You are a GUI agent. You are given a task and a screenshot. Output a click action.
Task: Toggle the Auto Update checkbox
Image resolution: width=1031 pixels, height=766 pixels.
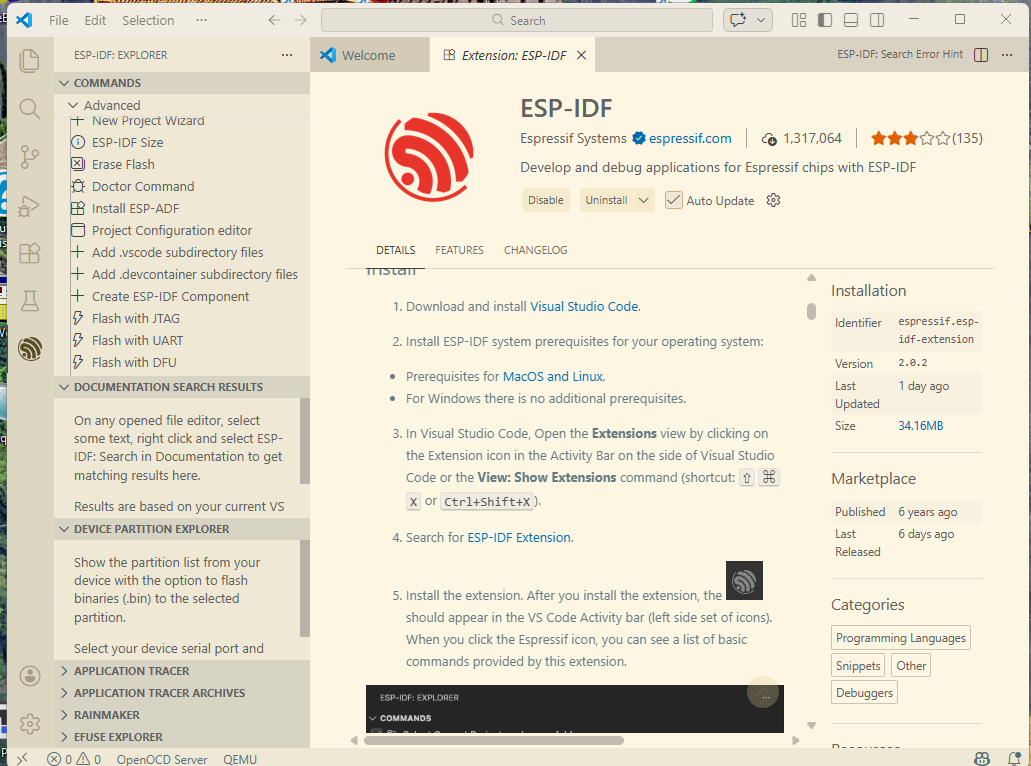click(673, 200)
